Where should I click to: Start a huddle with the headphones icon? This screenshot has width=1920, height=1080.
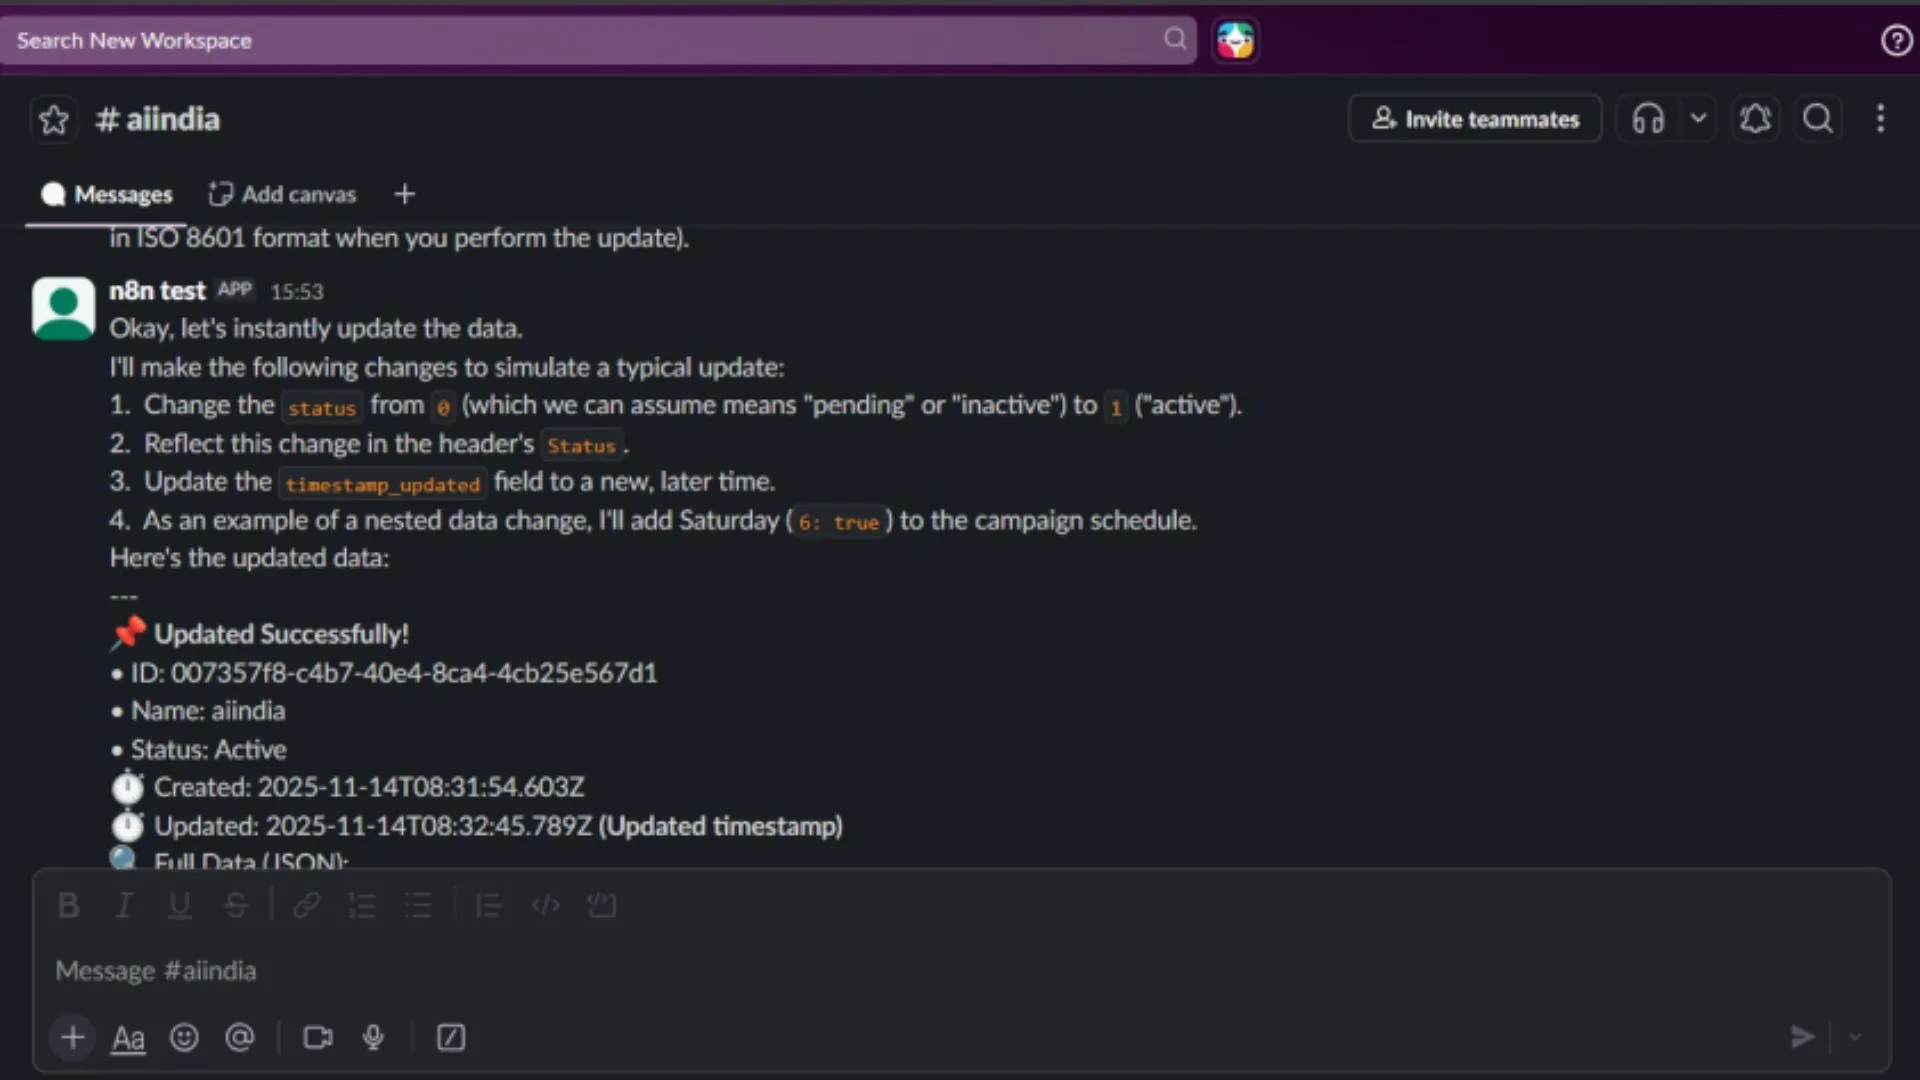[x=1648, y=119]
